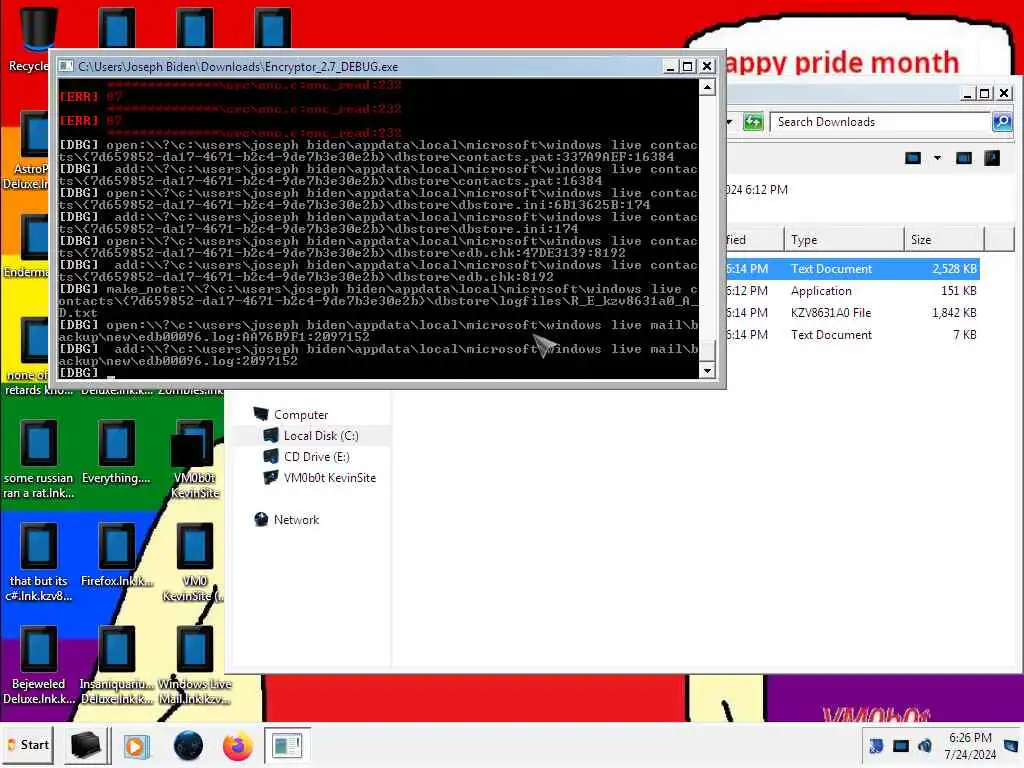Image resolution: width=1024 pixels, height=768 pixels.
Task: Open the address bar history dropdown arrow
Action: [730, 121]
